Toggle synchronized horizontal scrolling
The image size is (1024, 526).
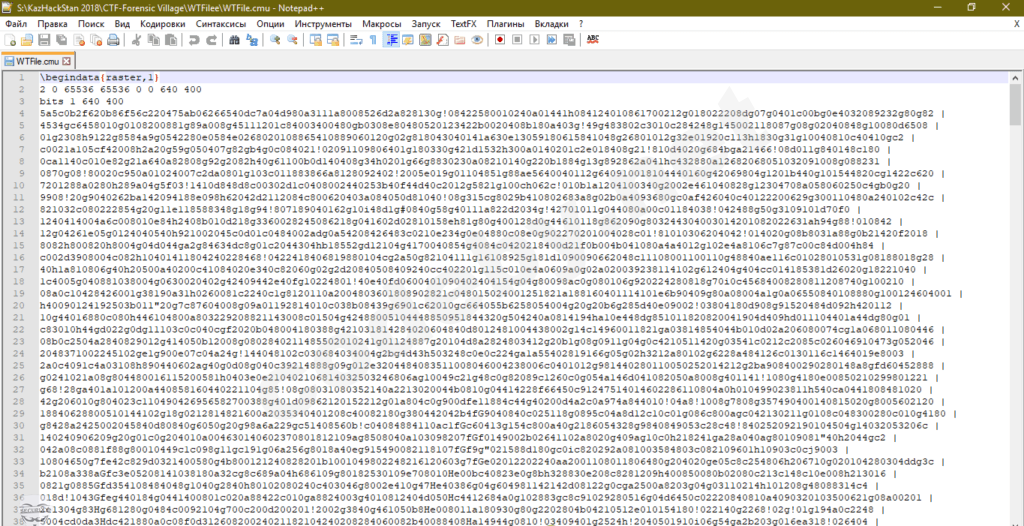point(333,40)
